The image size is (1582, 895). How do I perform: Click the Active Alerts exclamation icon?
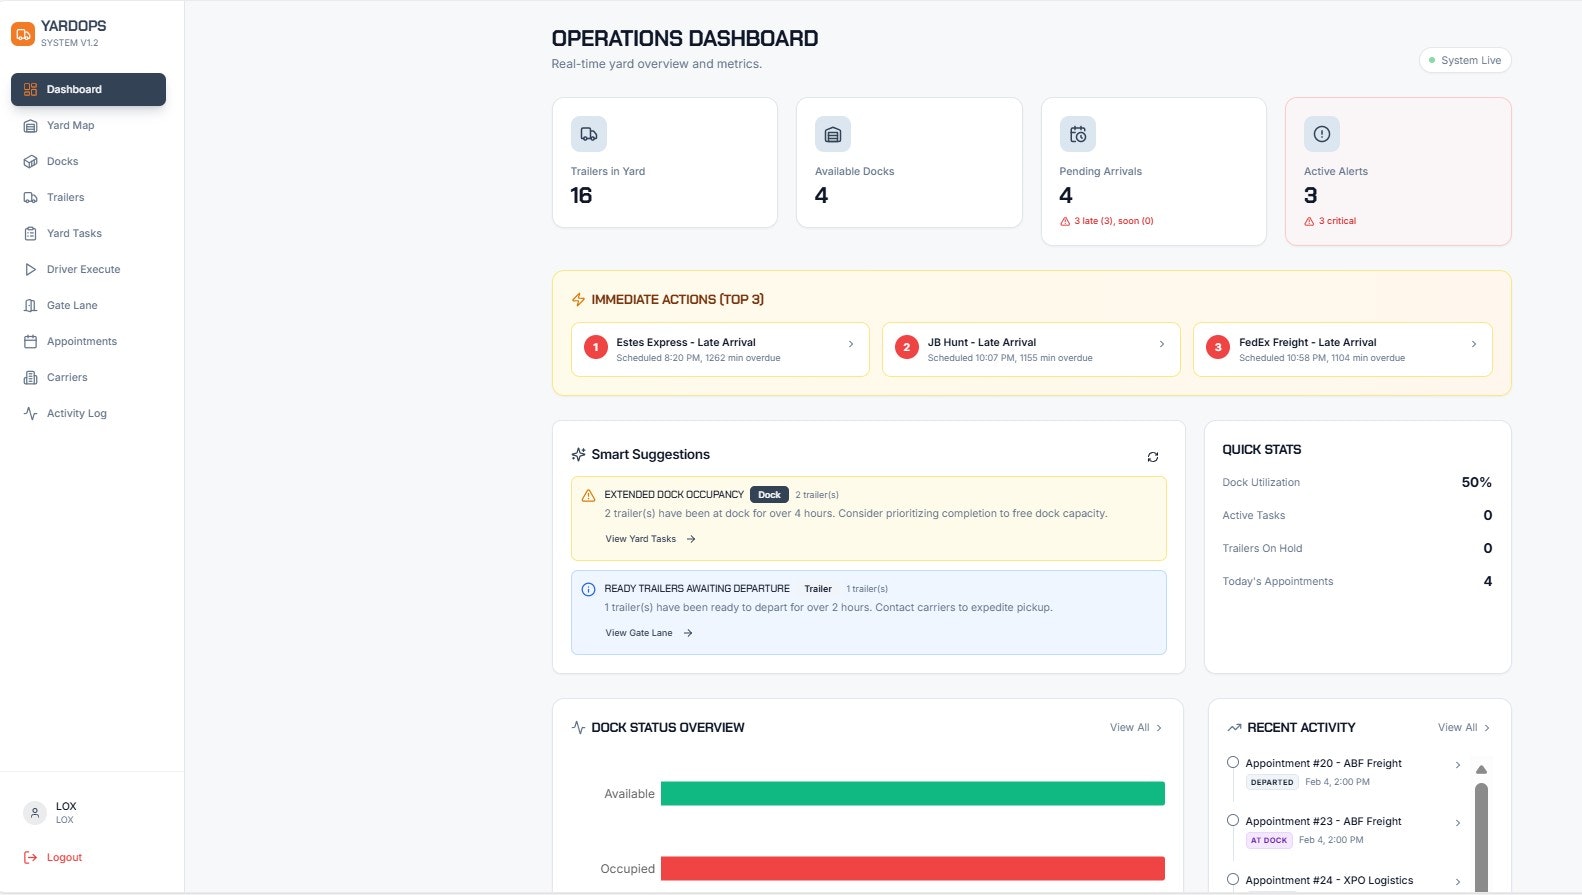[x=1322, y=134]
